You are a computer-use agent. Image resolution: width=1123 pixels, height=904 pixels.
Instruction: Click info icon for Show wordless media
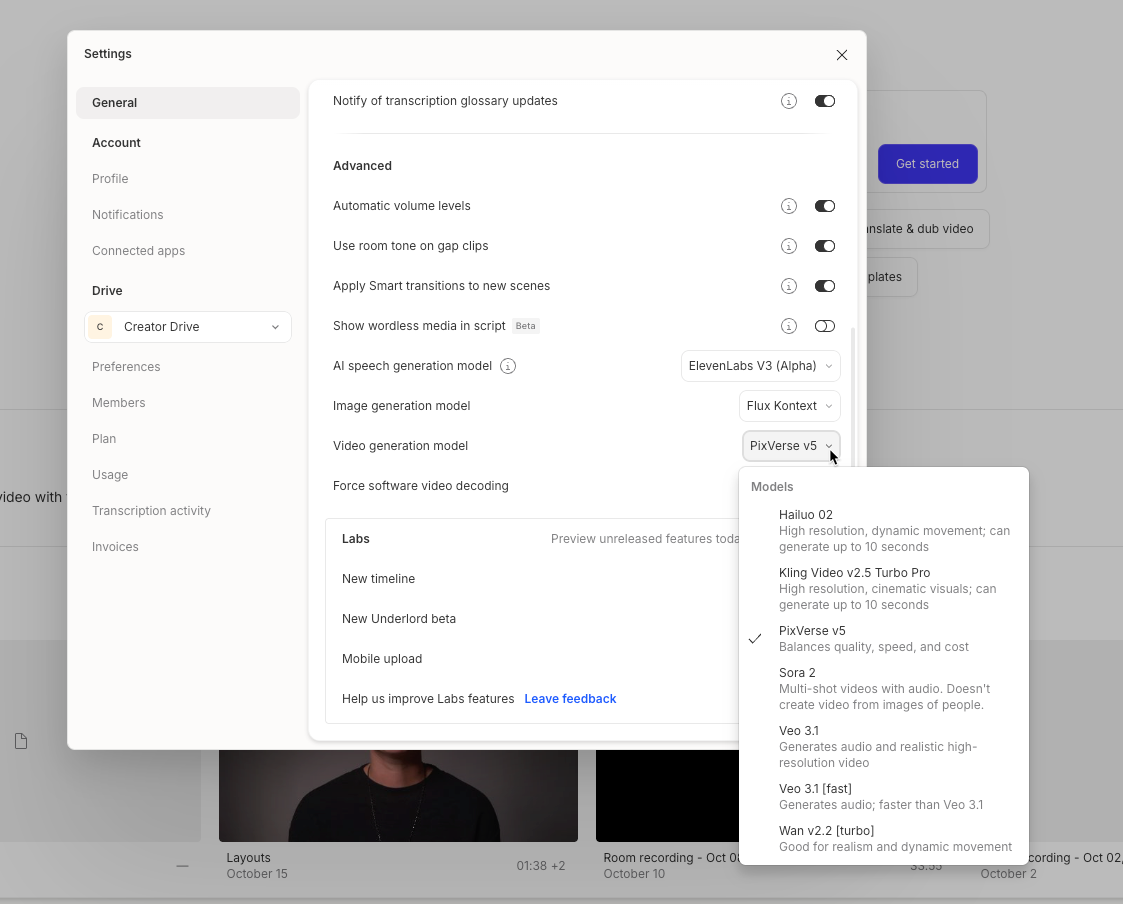[x=789, y=326]
